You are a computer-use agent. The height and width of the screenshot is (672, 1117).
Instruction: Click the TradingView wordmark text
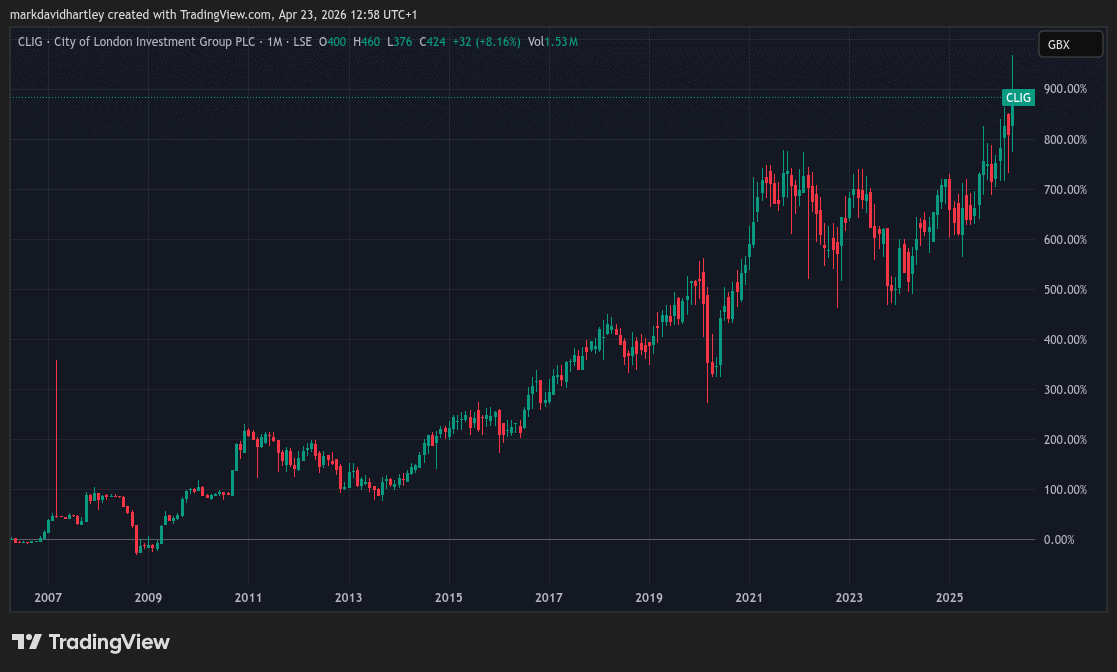tap(110, 641)
